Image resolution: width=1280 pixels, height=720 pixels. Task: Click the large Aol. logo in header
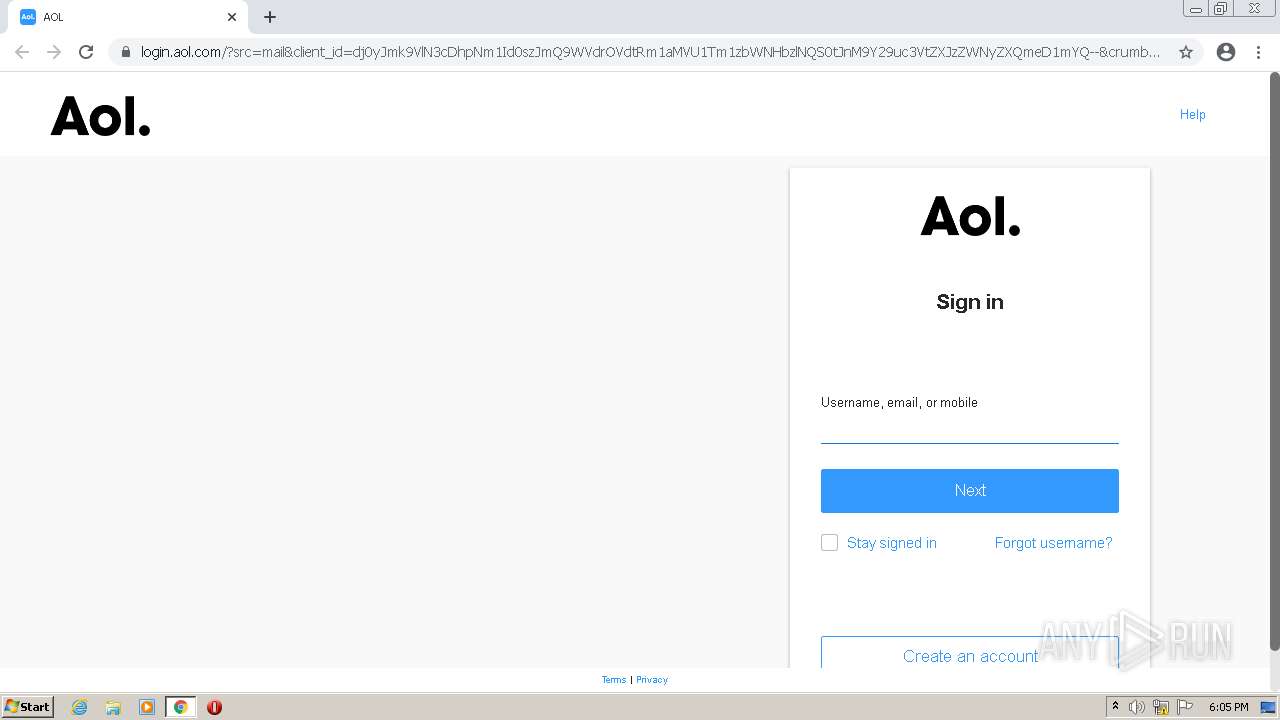tap(100, 116)
